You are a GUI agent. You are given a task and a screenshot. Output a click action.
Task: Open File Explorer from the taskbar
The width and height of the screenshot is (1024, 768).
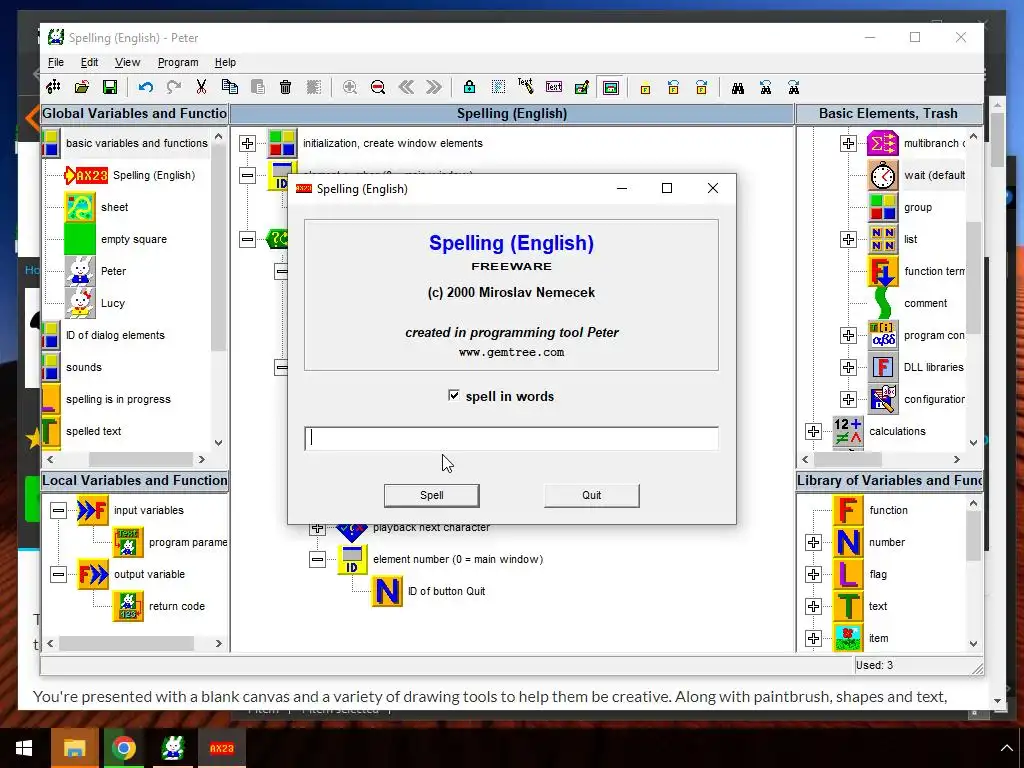tap(74, 748)
